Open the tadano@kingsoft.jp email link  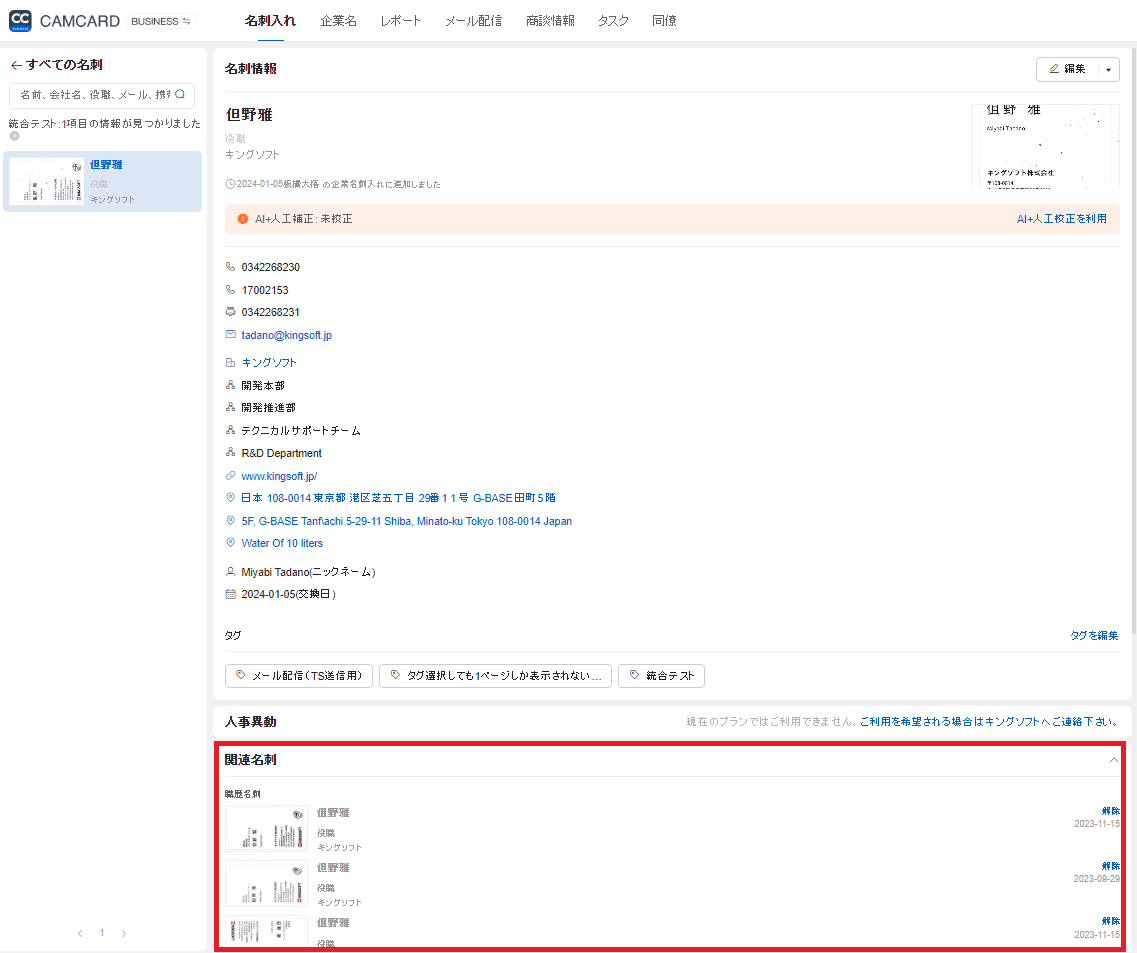pos(286,335)
